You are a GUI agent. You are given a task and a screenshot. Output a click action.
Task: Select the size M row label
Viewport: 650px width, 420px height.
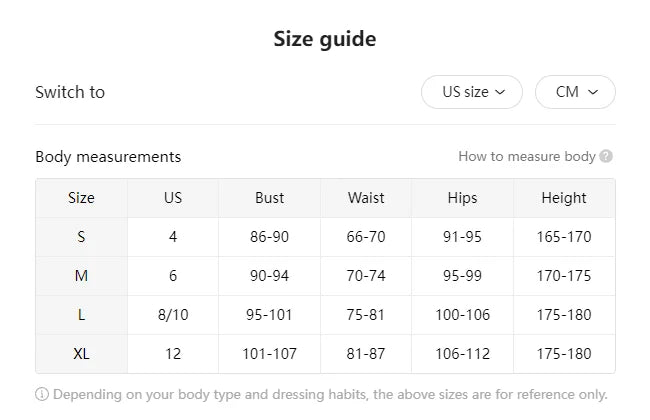click(x=81, y=276)
